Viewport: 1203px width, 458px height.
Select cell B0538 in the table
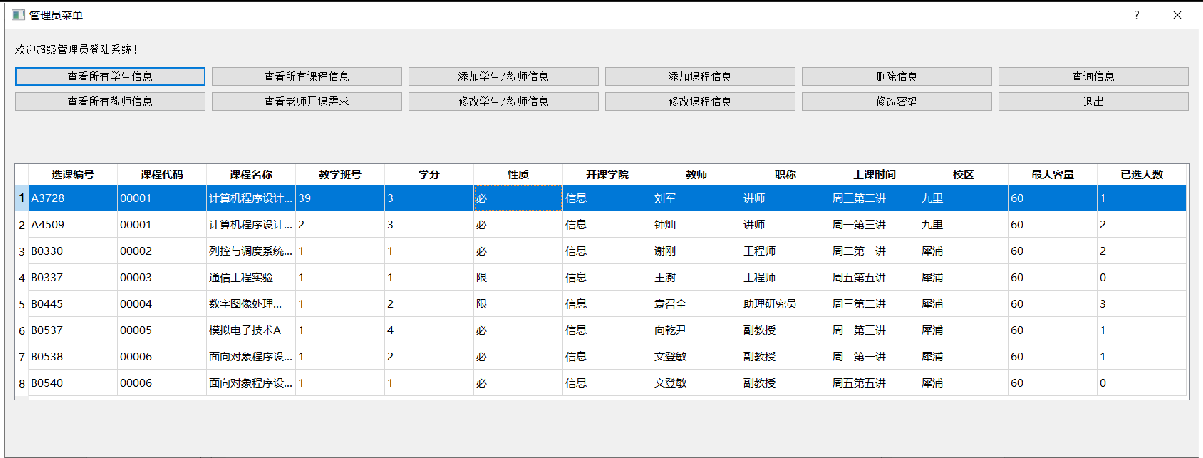(73, 356)
